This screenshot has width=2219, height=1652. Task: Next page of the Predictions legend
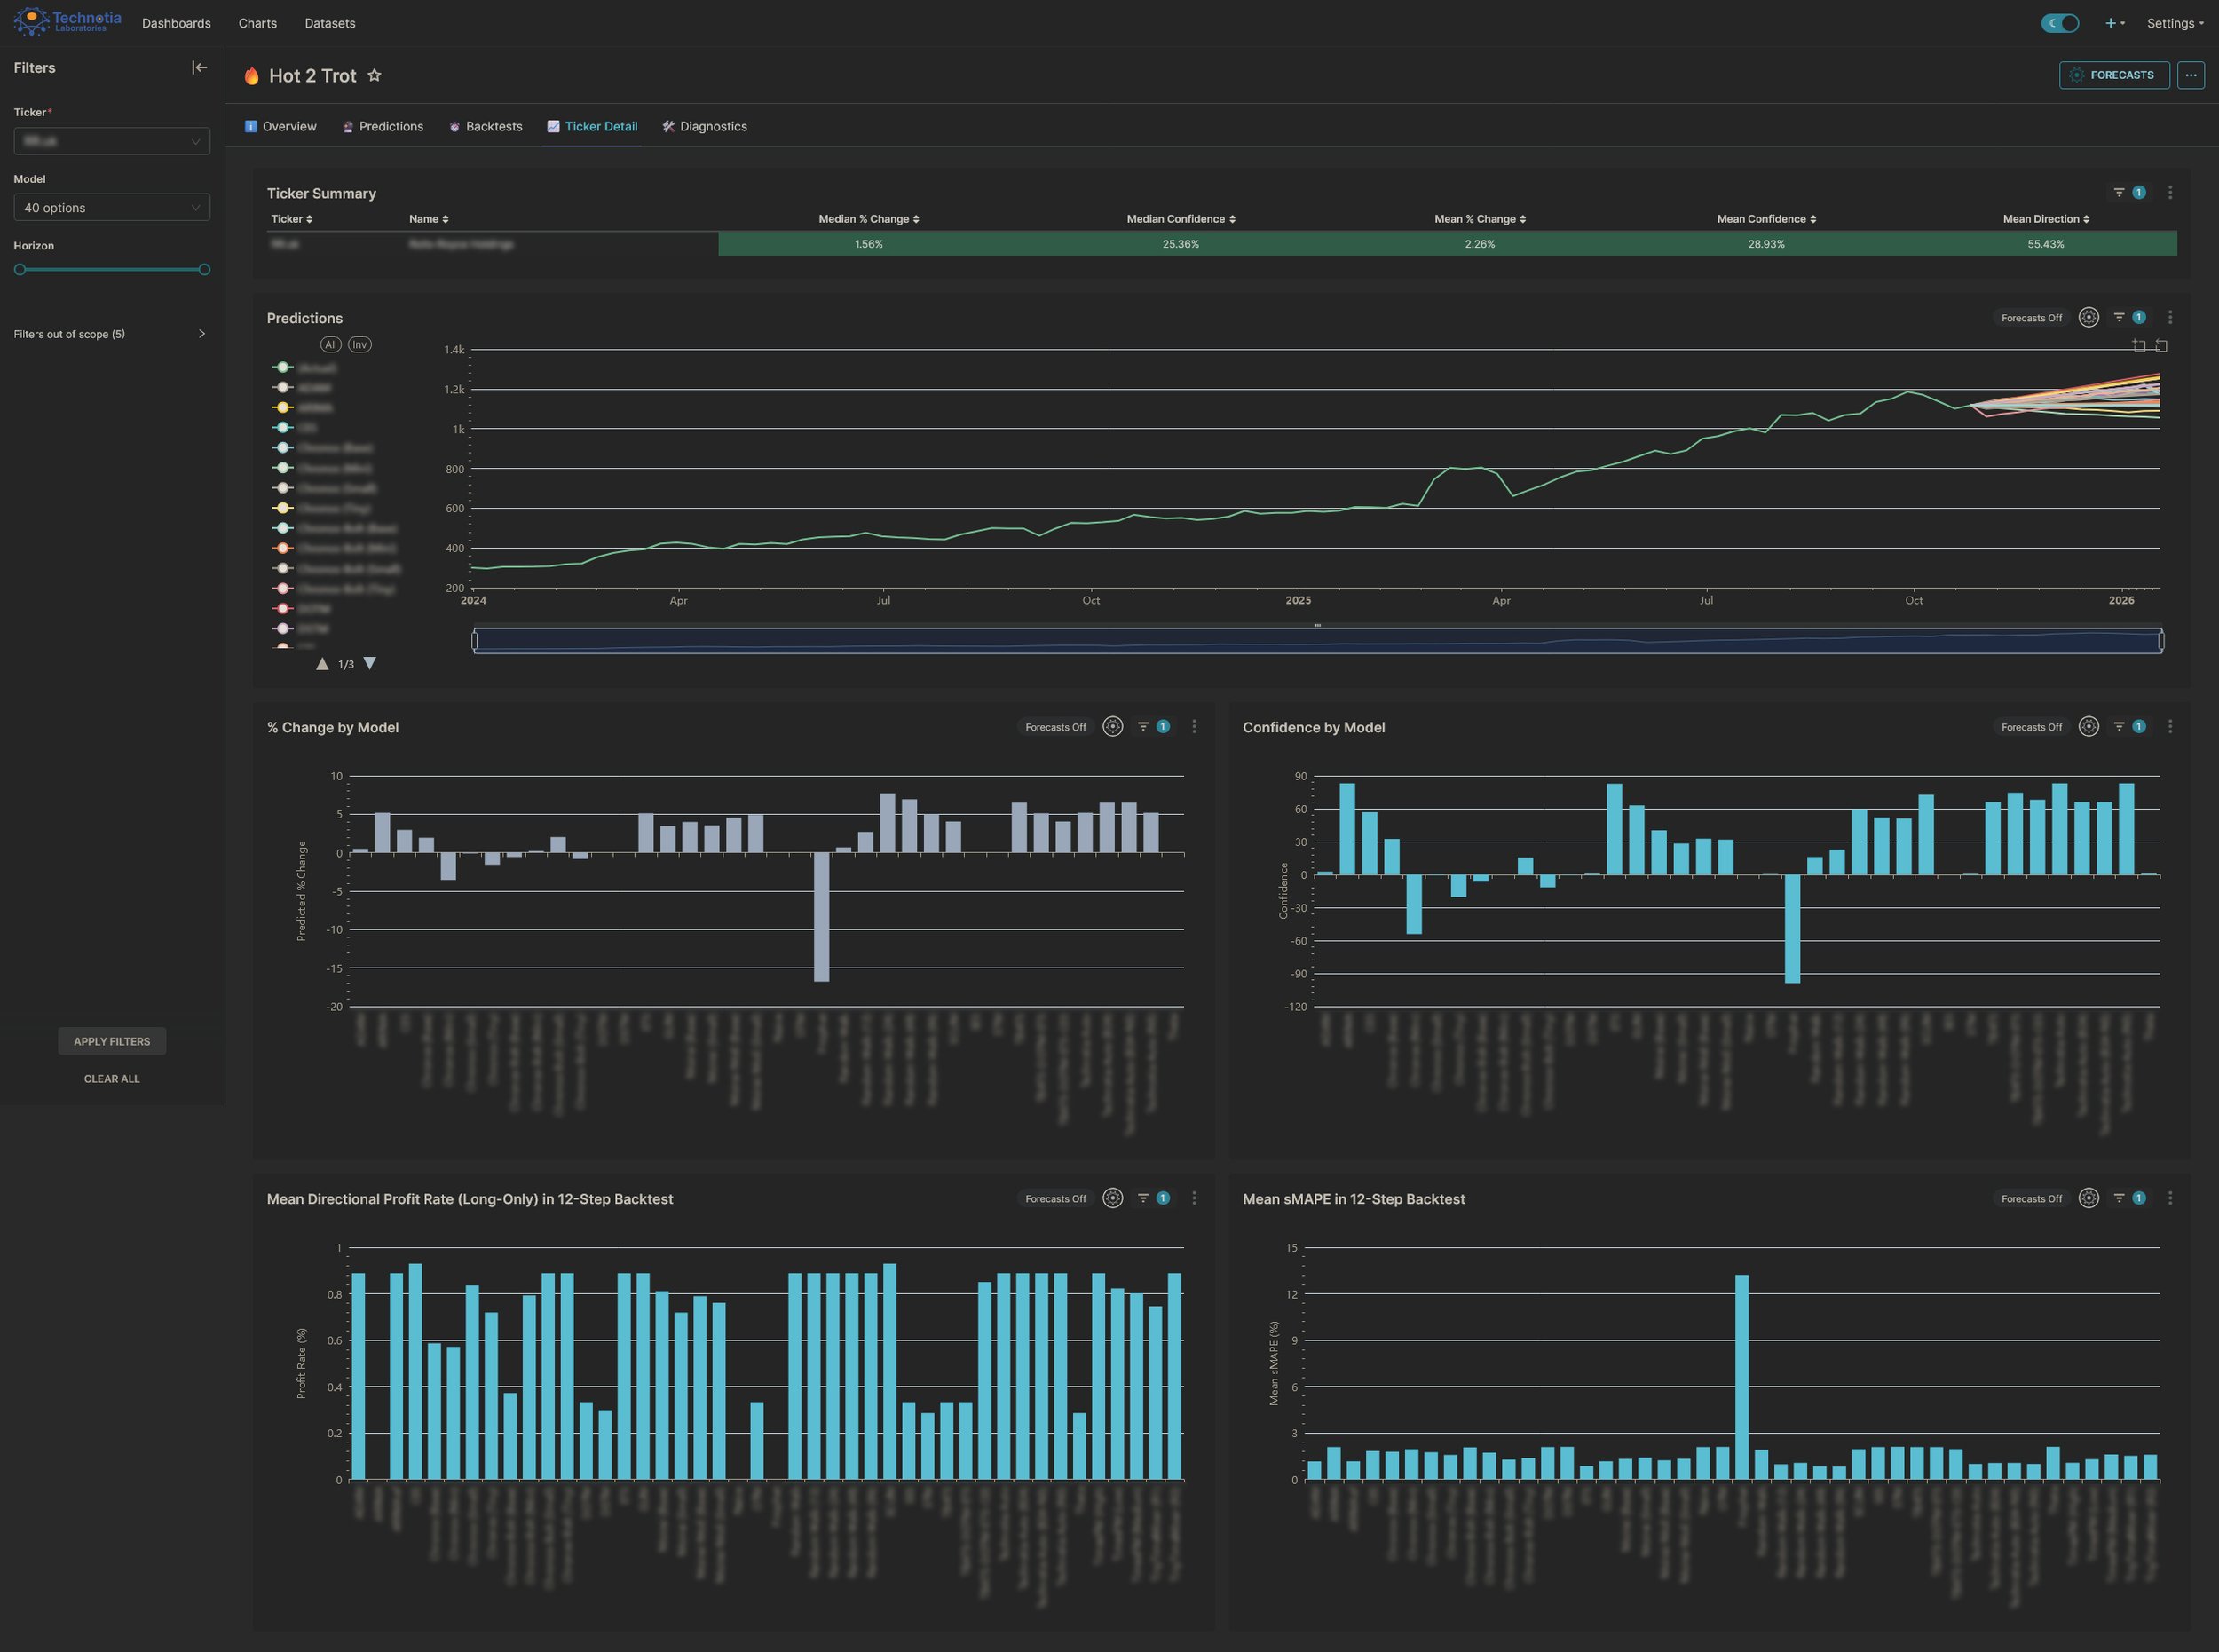point(370,663)
